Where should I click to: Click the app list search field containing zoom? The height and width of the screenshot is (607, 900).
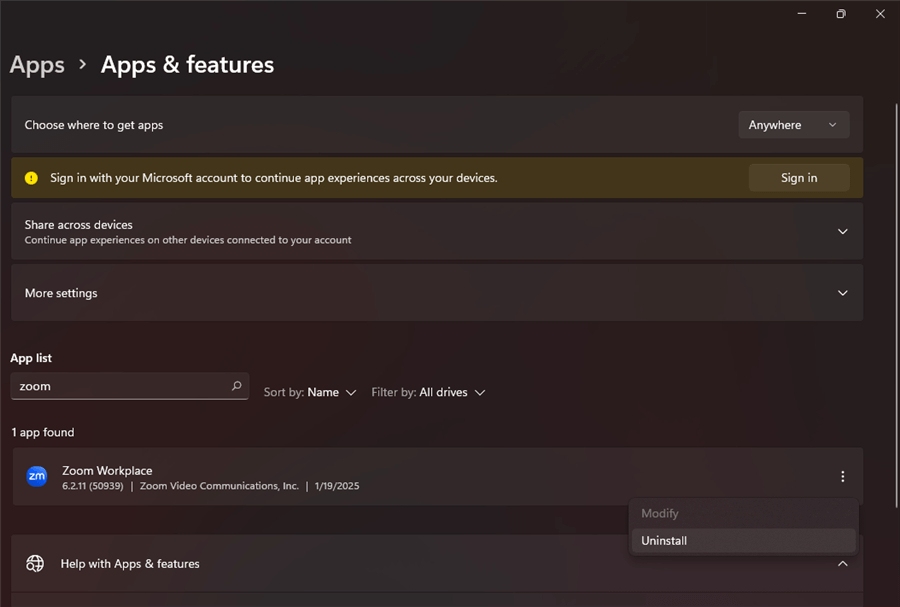tap(120, 386)
